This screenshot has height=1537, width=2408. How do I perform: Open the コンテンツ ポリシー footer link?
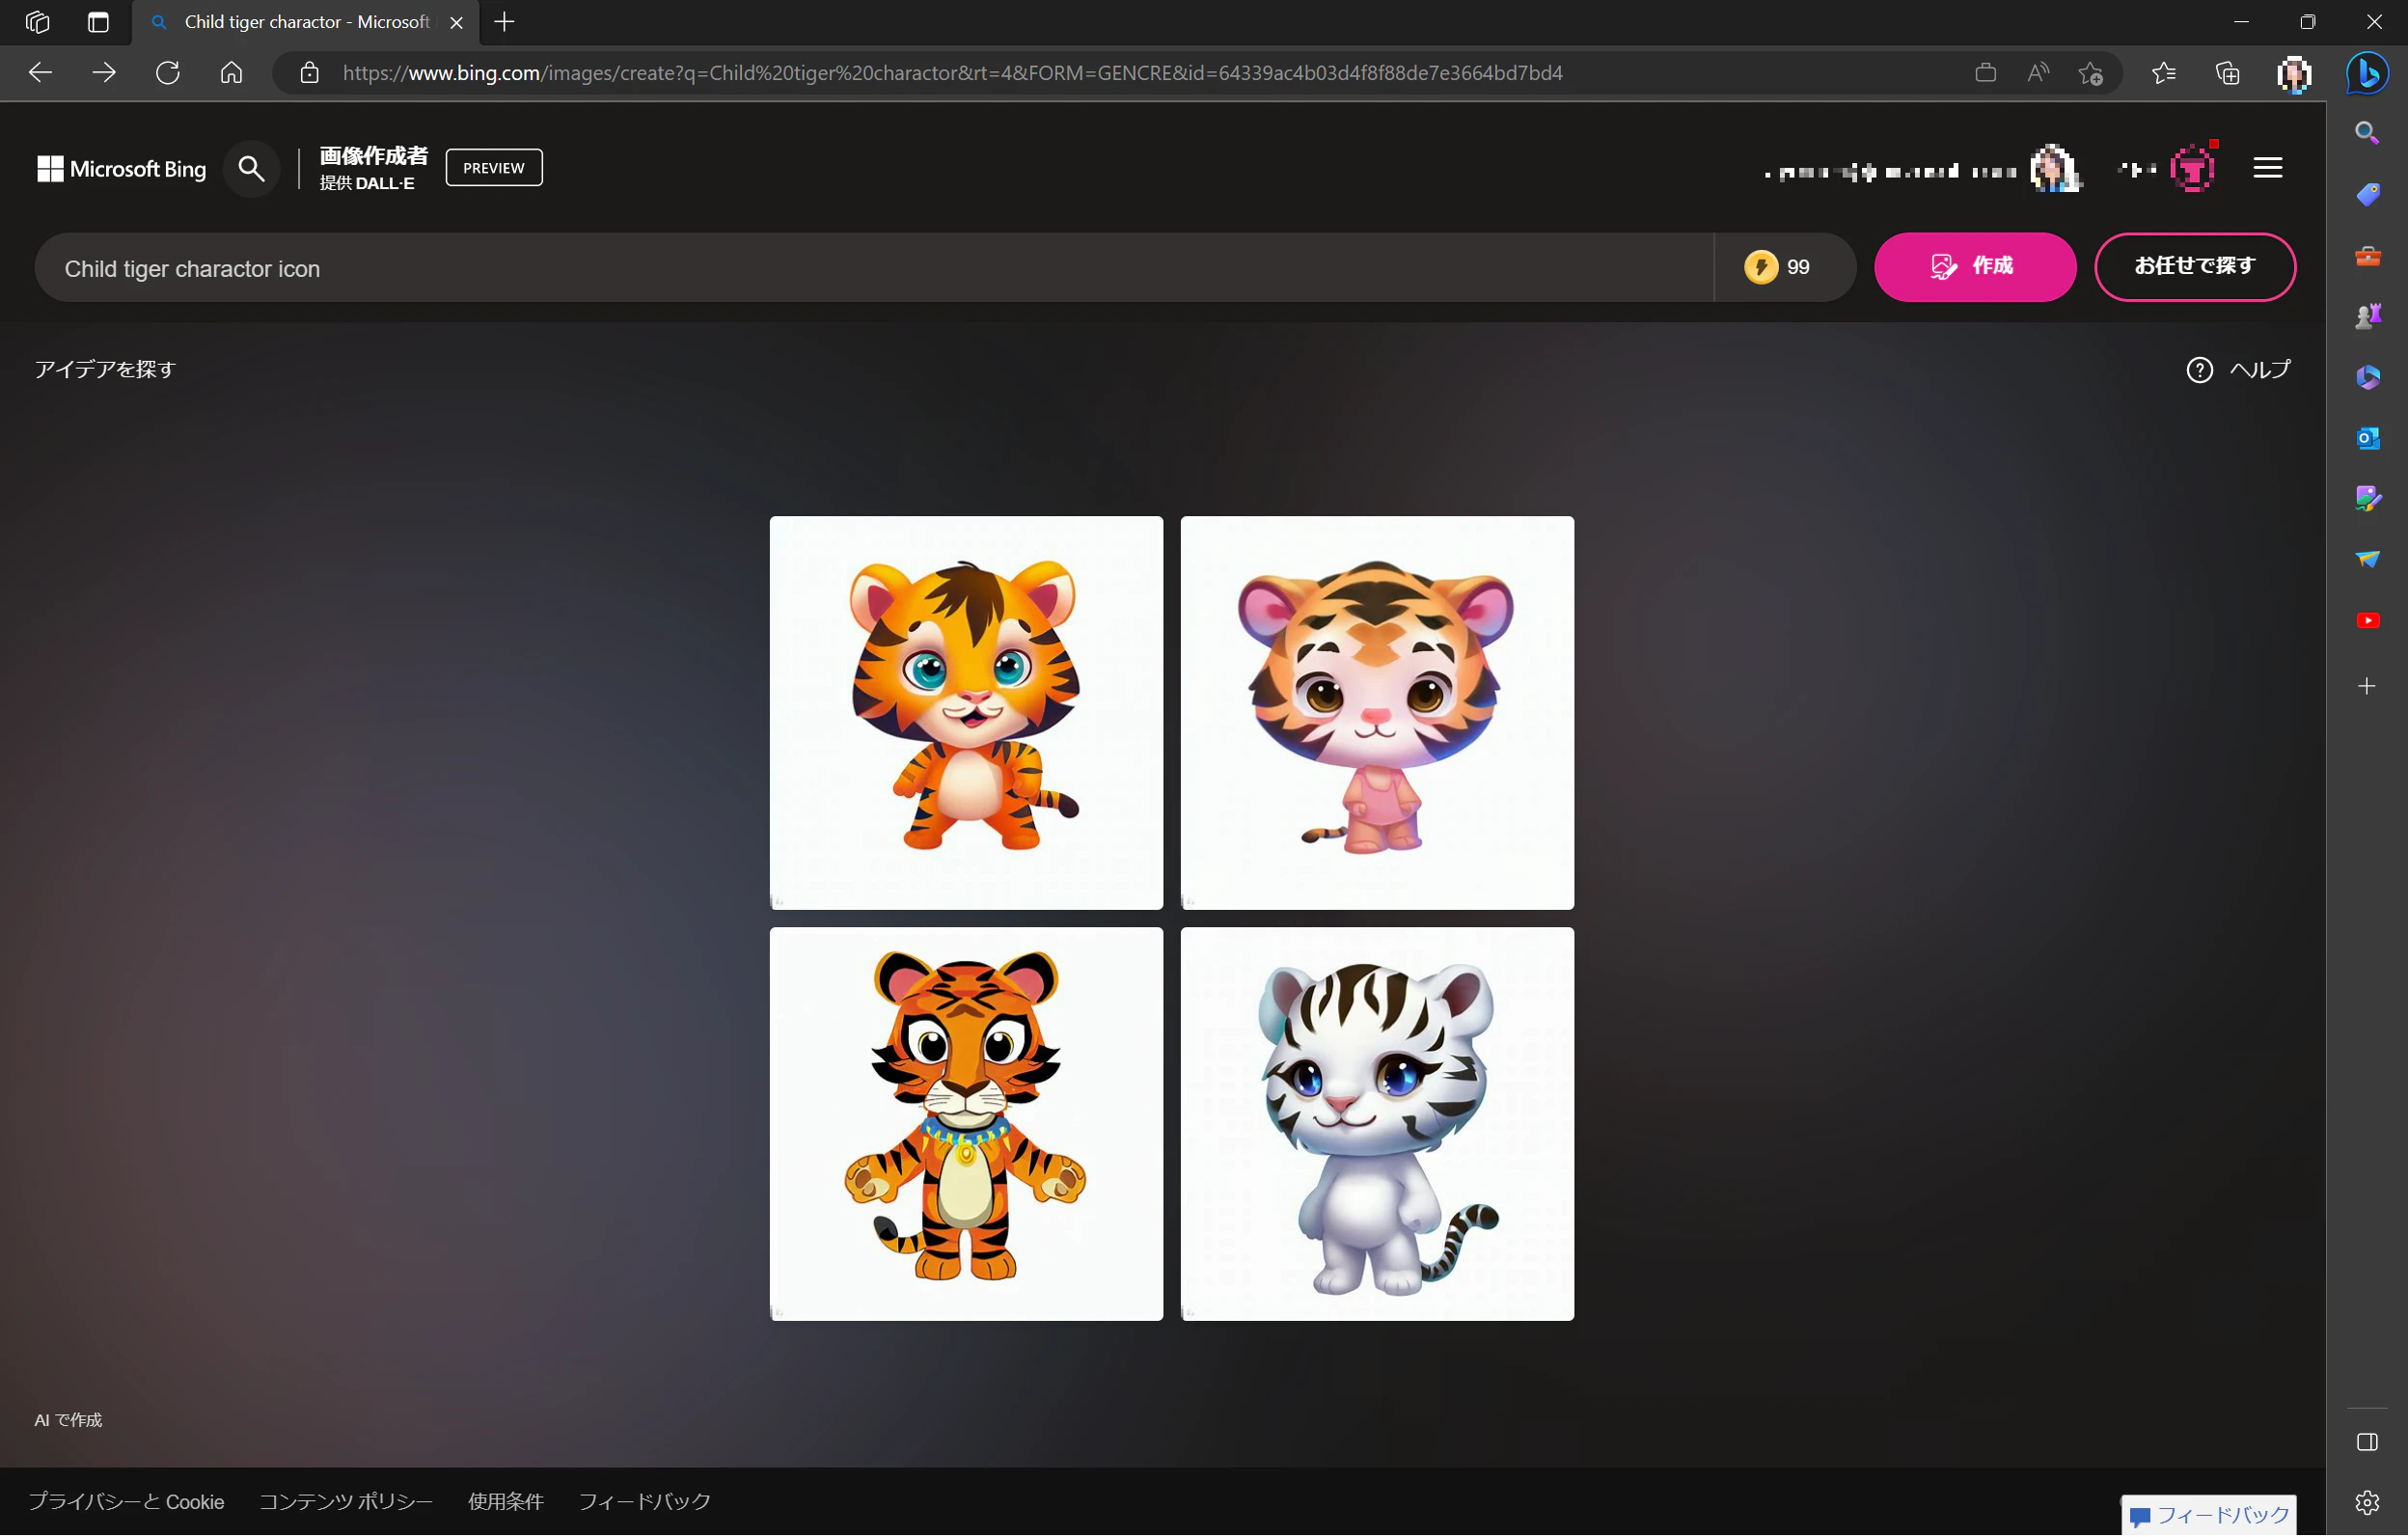point(346,1503)
